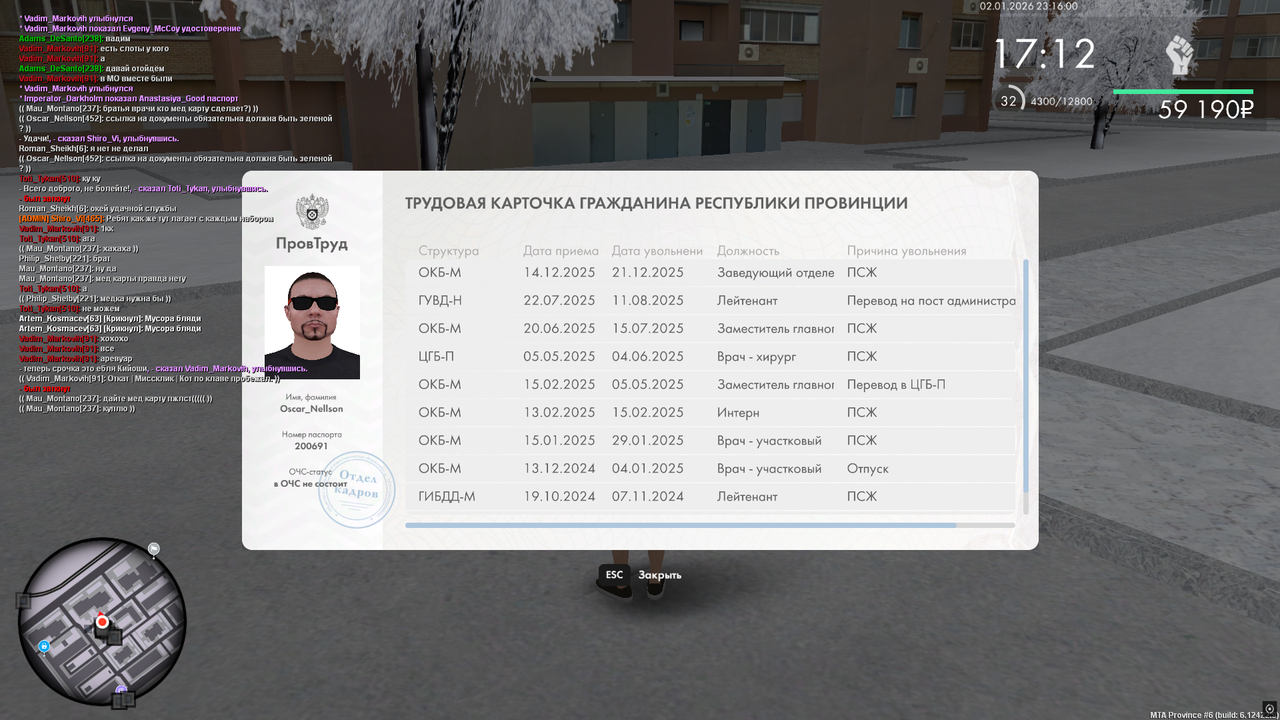Click the Перевод на пост администратора reason
The image size is (1280, 720).
(x=931, y=300)
